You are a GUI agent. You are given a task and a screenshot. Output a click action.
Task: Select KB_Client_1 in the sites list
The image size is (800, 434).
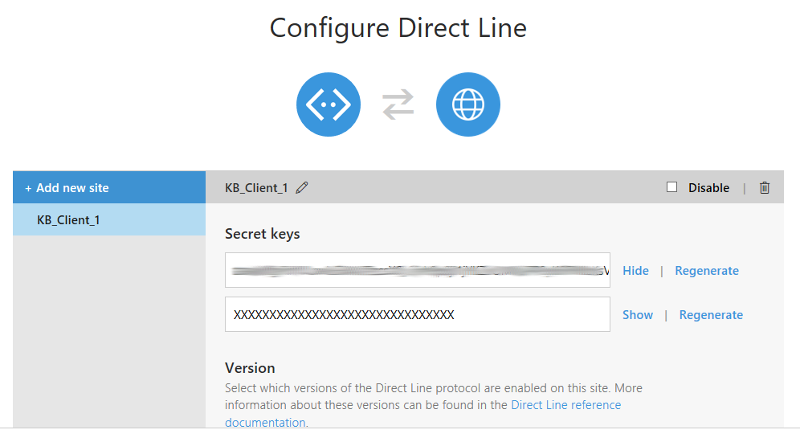[109, 219]
